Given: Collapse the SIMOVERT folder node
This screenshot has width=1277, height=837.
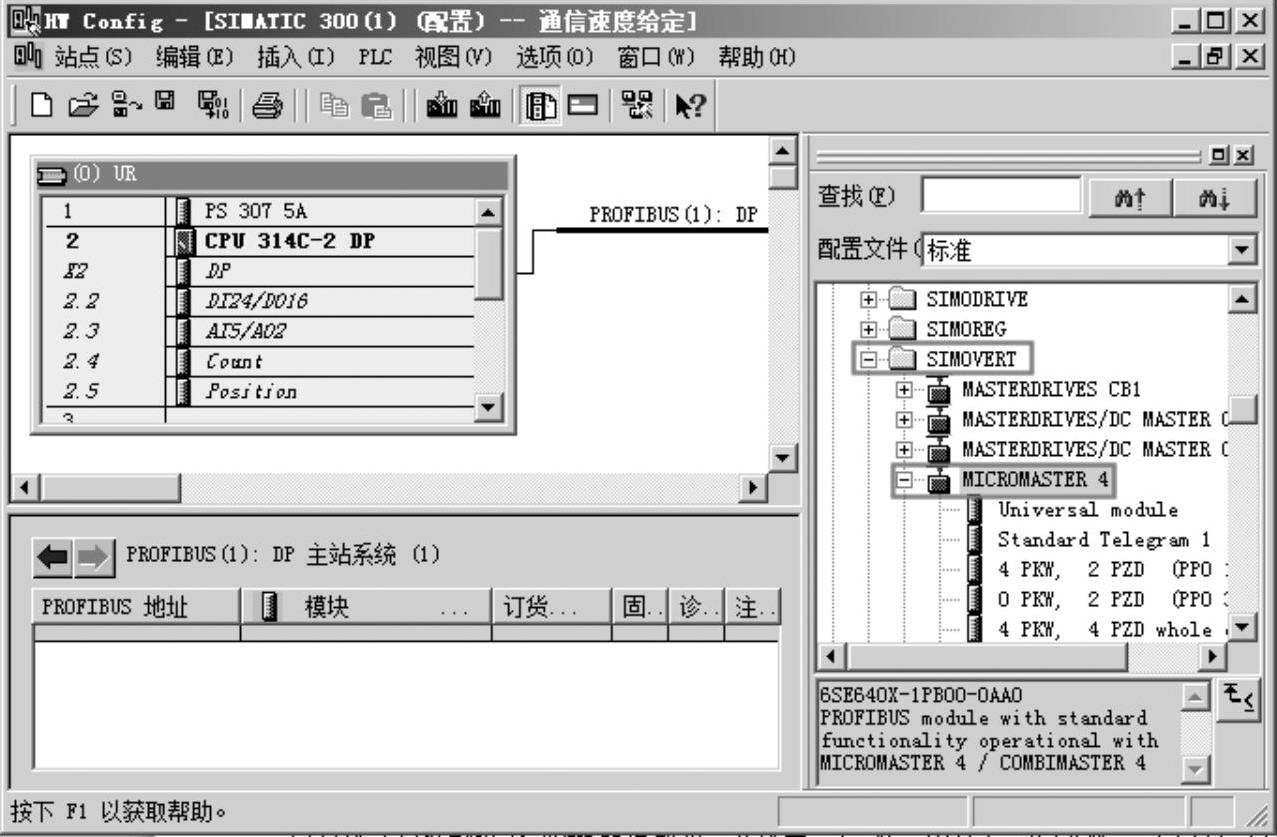Looking at the screenshot, I should [x=869, y=358].
